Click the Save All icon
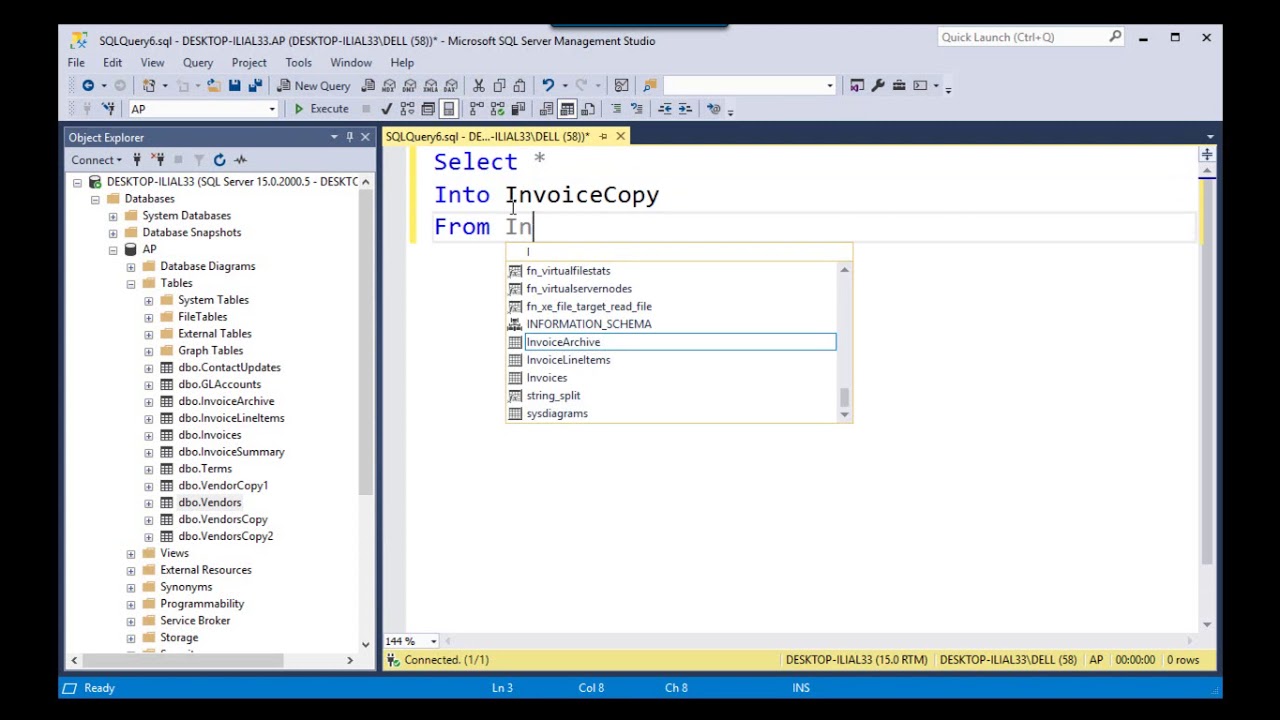The image size is (1280, 720). click(x=254, y=85)
